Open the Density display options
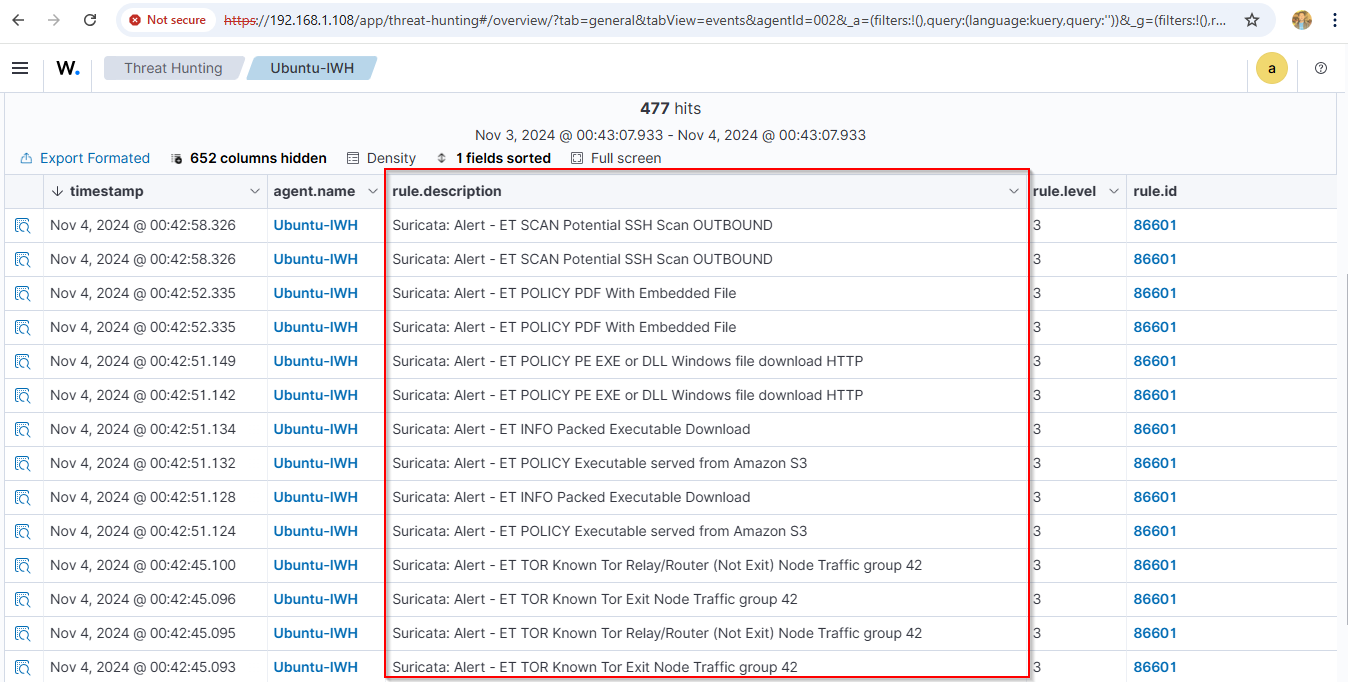Image resolution: width=1348 pixels, height=682 pixels. 381,157
